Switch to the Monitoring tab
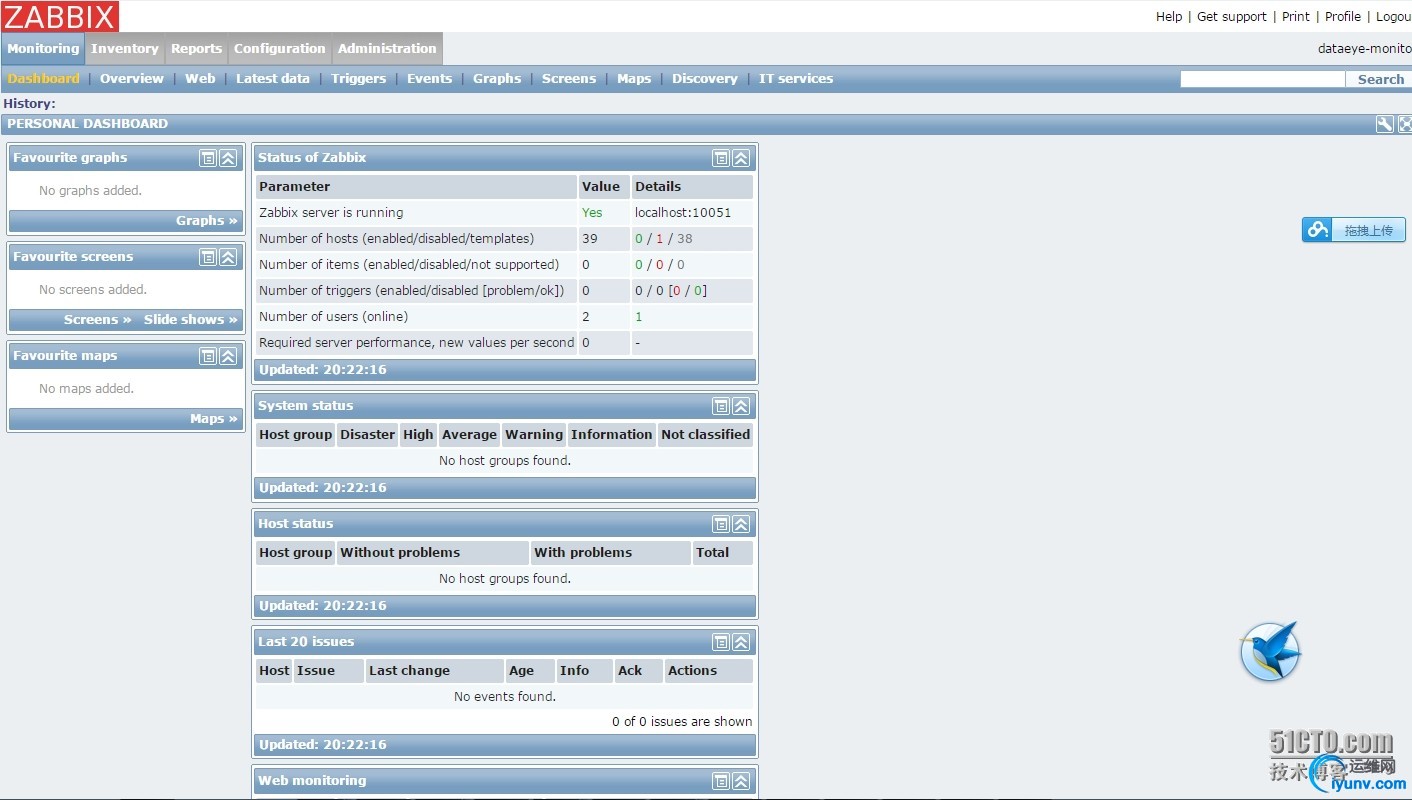The width and height of the screenshot is (1412, 800). click(43, 49)
